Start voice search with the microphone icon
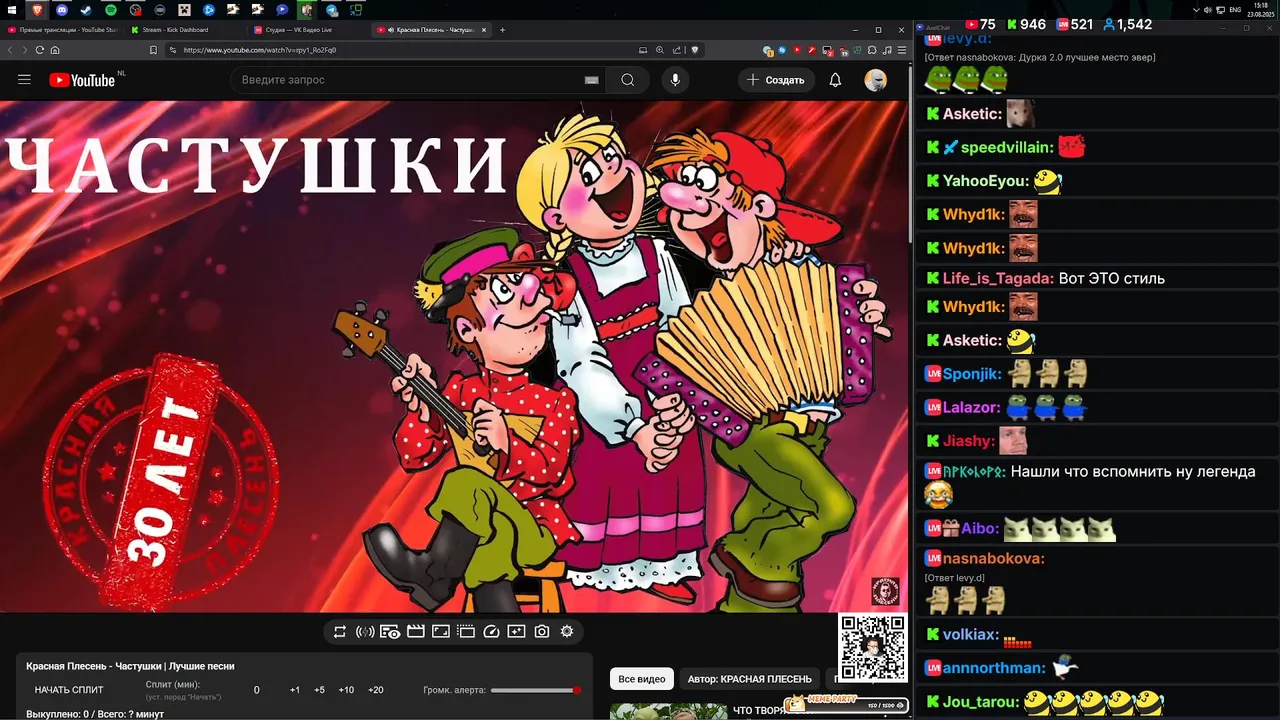Image resolution: width=1280 pixels, height=720 pixels. pyautogui.click(x=675, y=80)
